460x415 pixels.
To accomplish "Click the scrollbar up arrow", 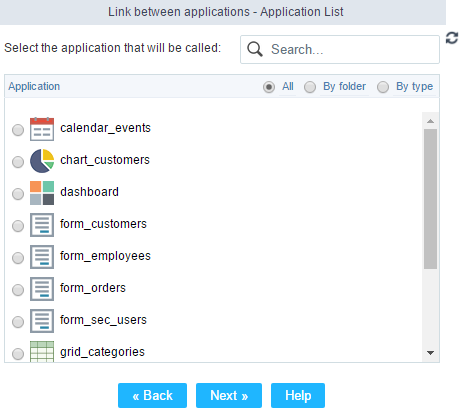I will click(x=430, y=121).
